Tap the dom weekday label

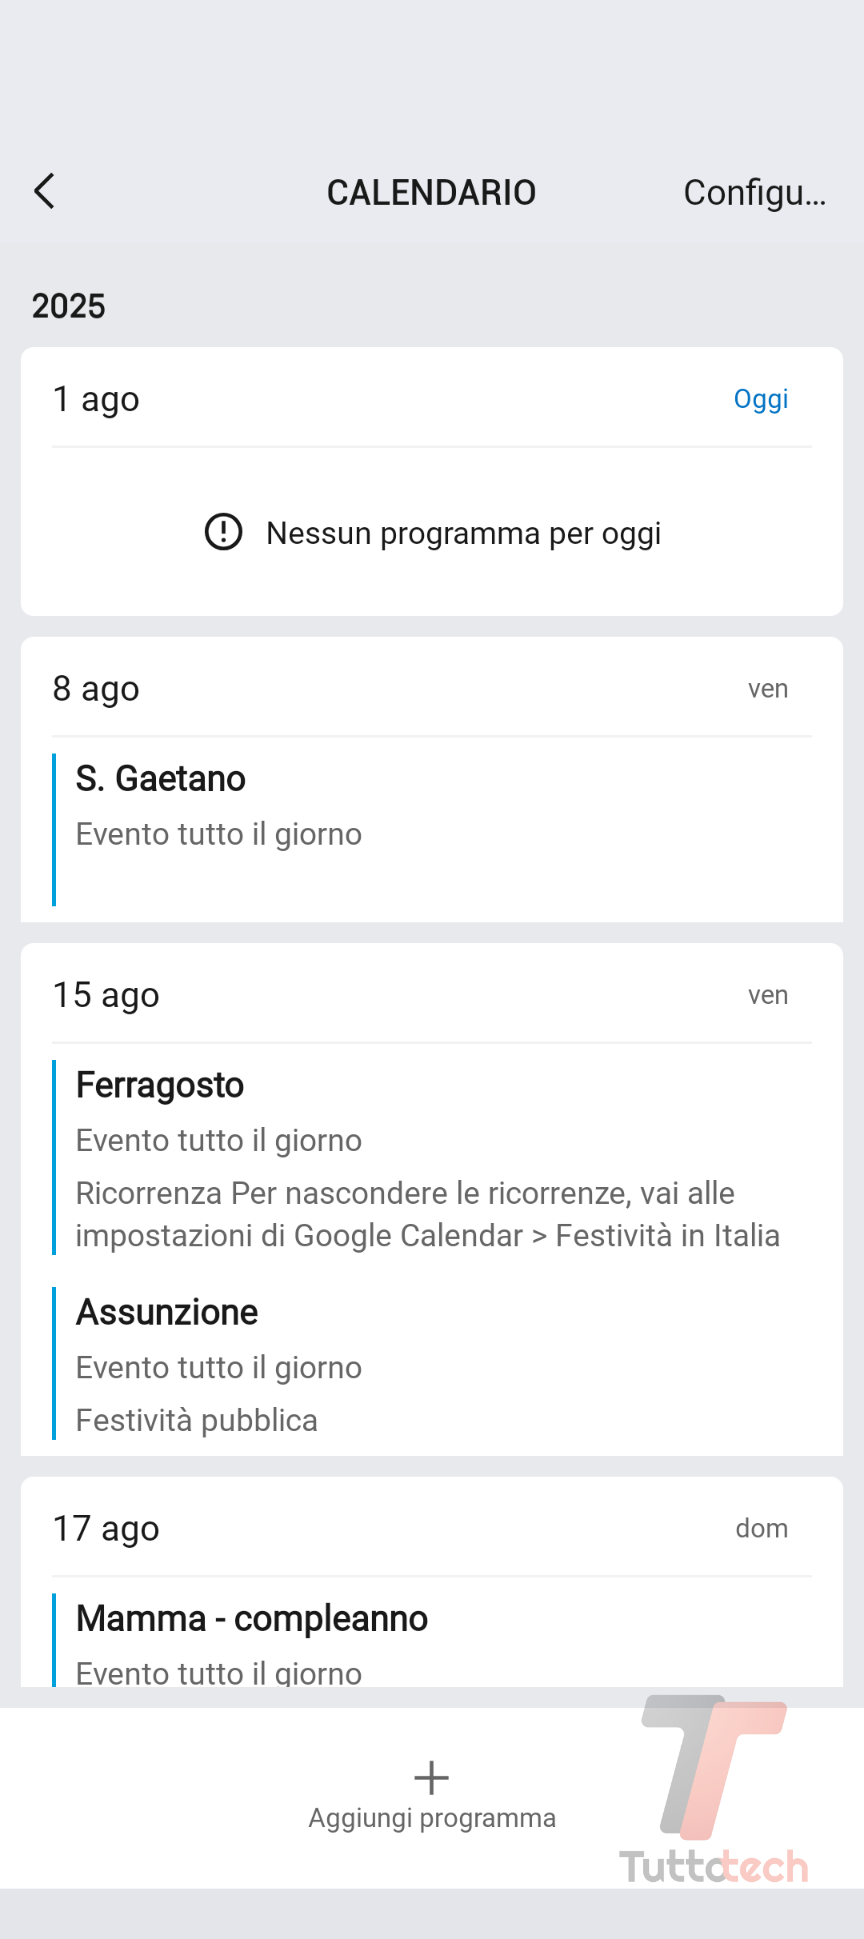click(x=761, y=1528)
